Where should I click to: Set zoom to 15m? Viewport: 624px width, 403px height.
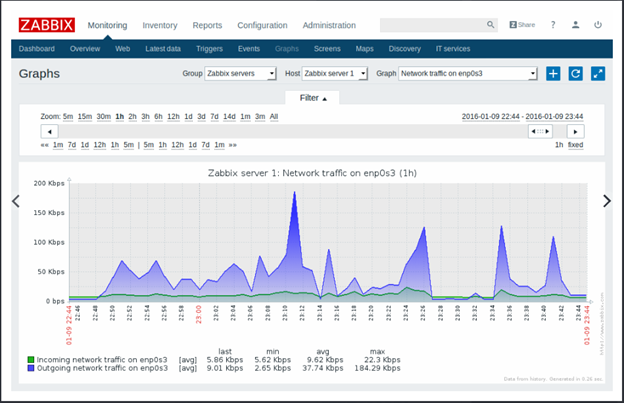click(85, 117)
